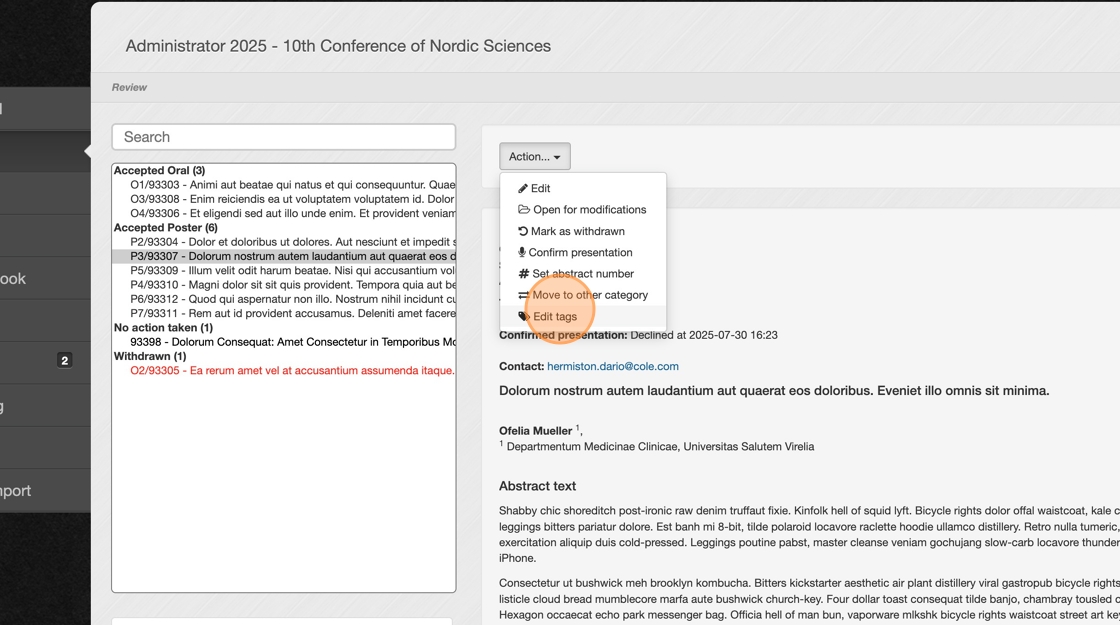Click the undo icon for Mark as withdrawn
This screenshot has width=1120, height=625.
(x=523, y=231)
